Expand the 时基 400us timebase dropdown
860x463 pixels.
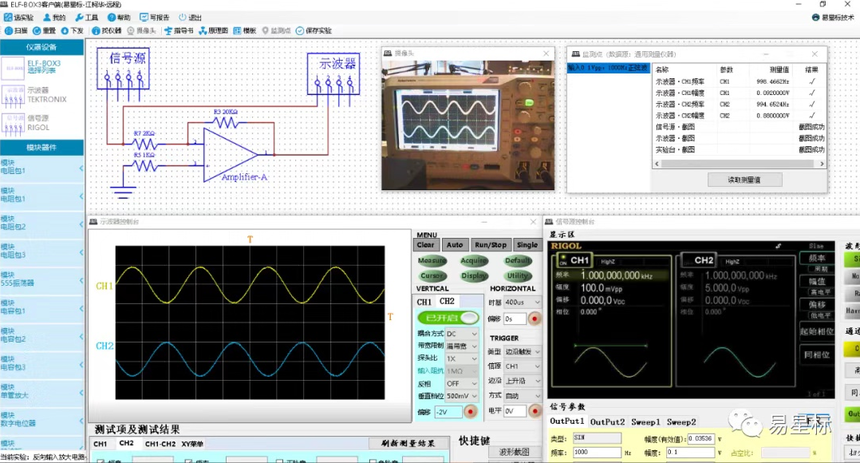(x=520, y=301)
